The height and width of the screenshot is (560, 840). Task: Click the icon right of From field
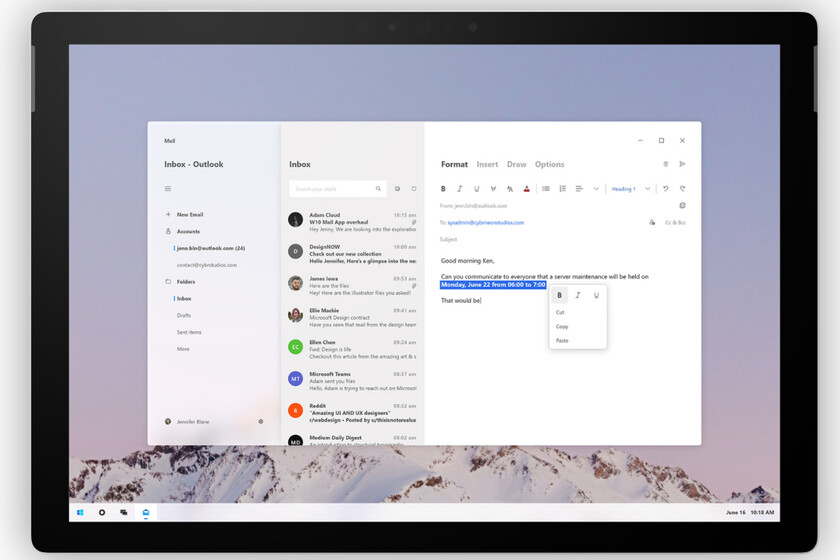682,205
